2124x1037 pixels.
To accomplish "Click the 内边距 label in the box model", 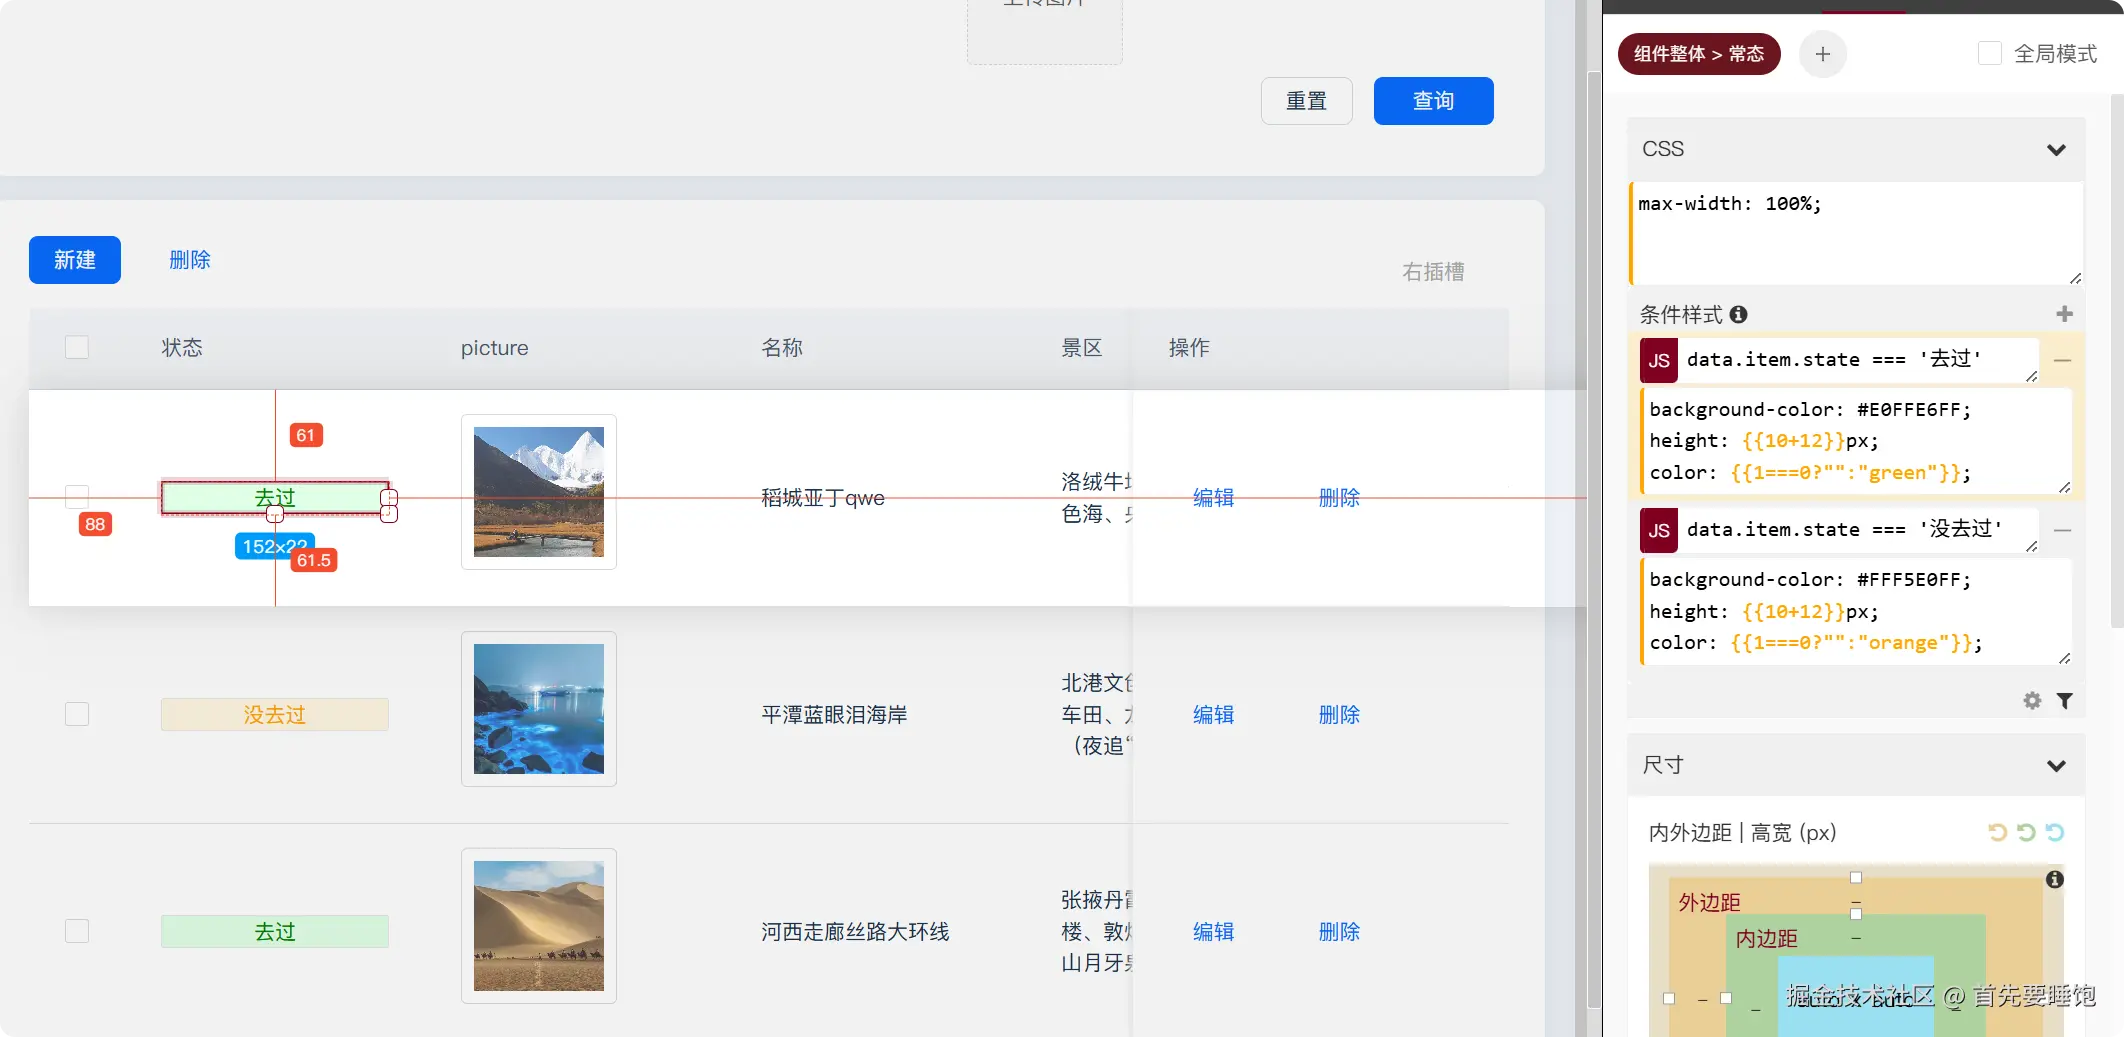I will [1766, 938].
